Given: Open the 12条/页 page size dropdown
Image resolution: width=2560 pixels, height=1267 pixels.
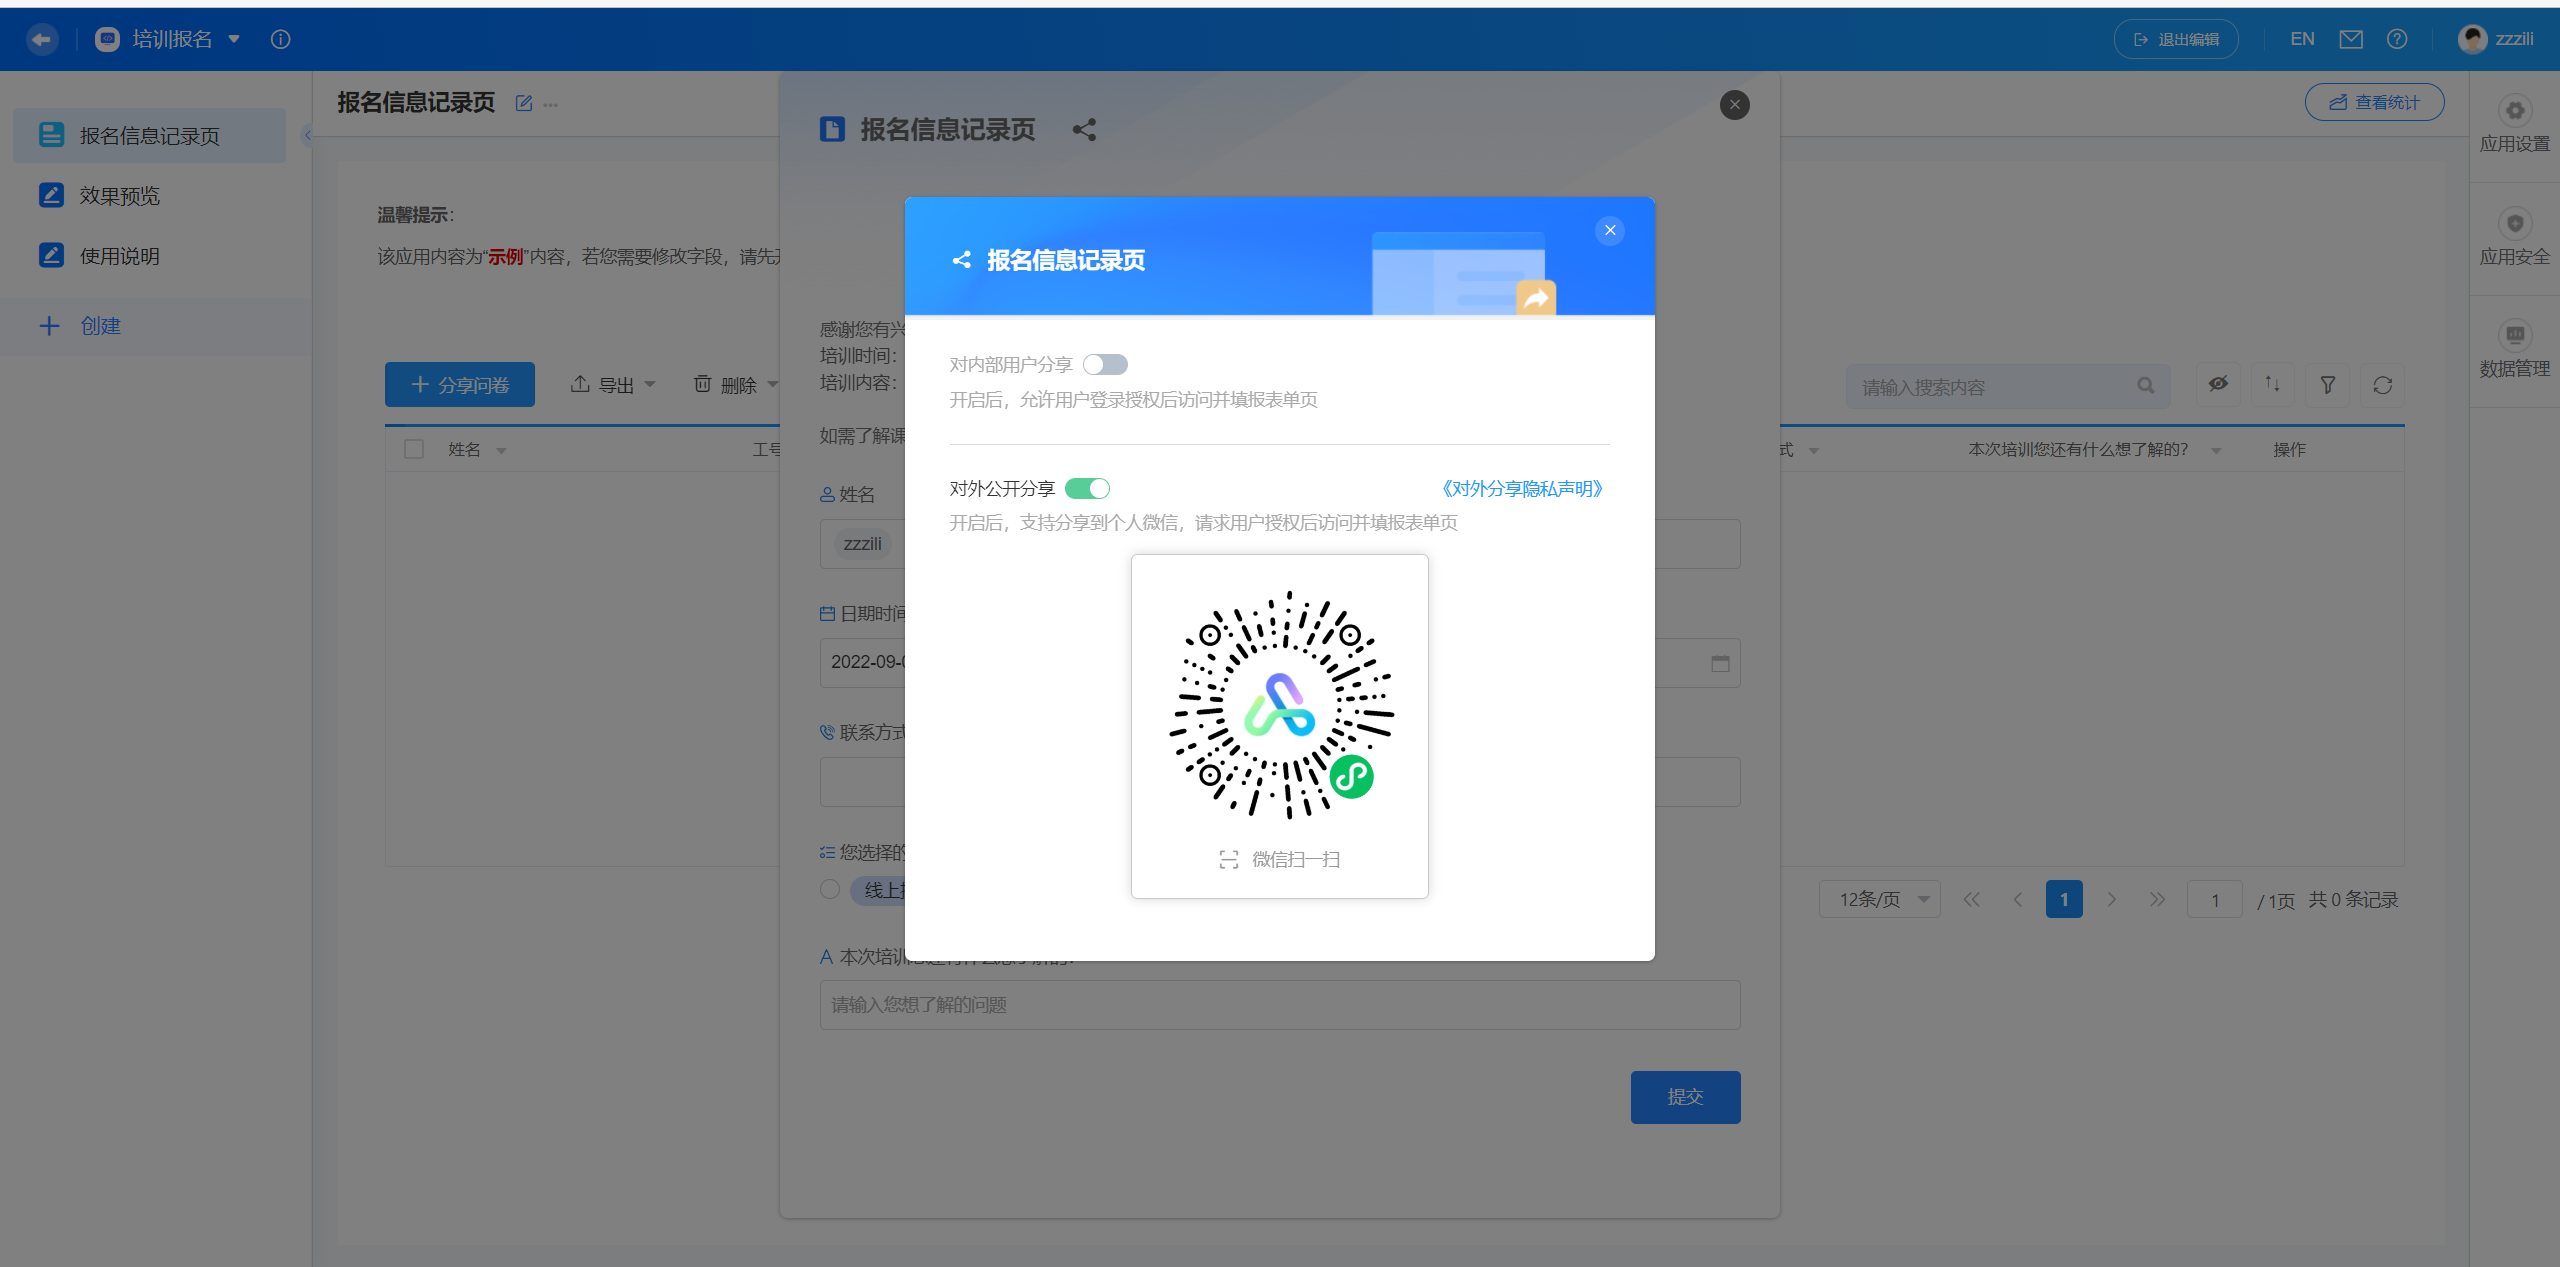Looking at the screenshot, I should [1879, 899].
